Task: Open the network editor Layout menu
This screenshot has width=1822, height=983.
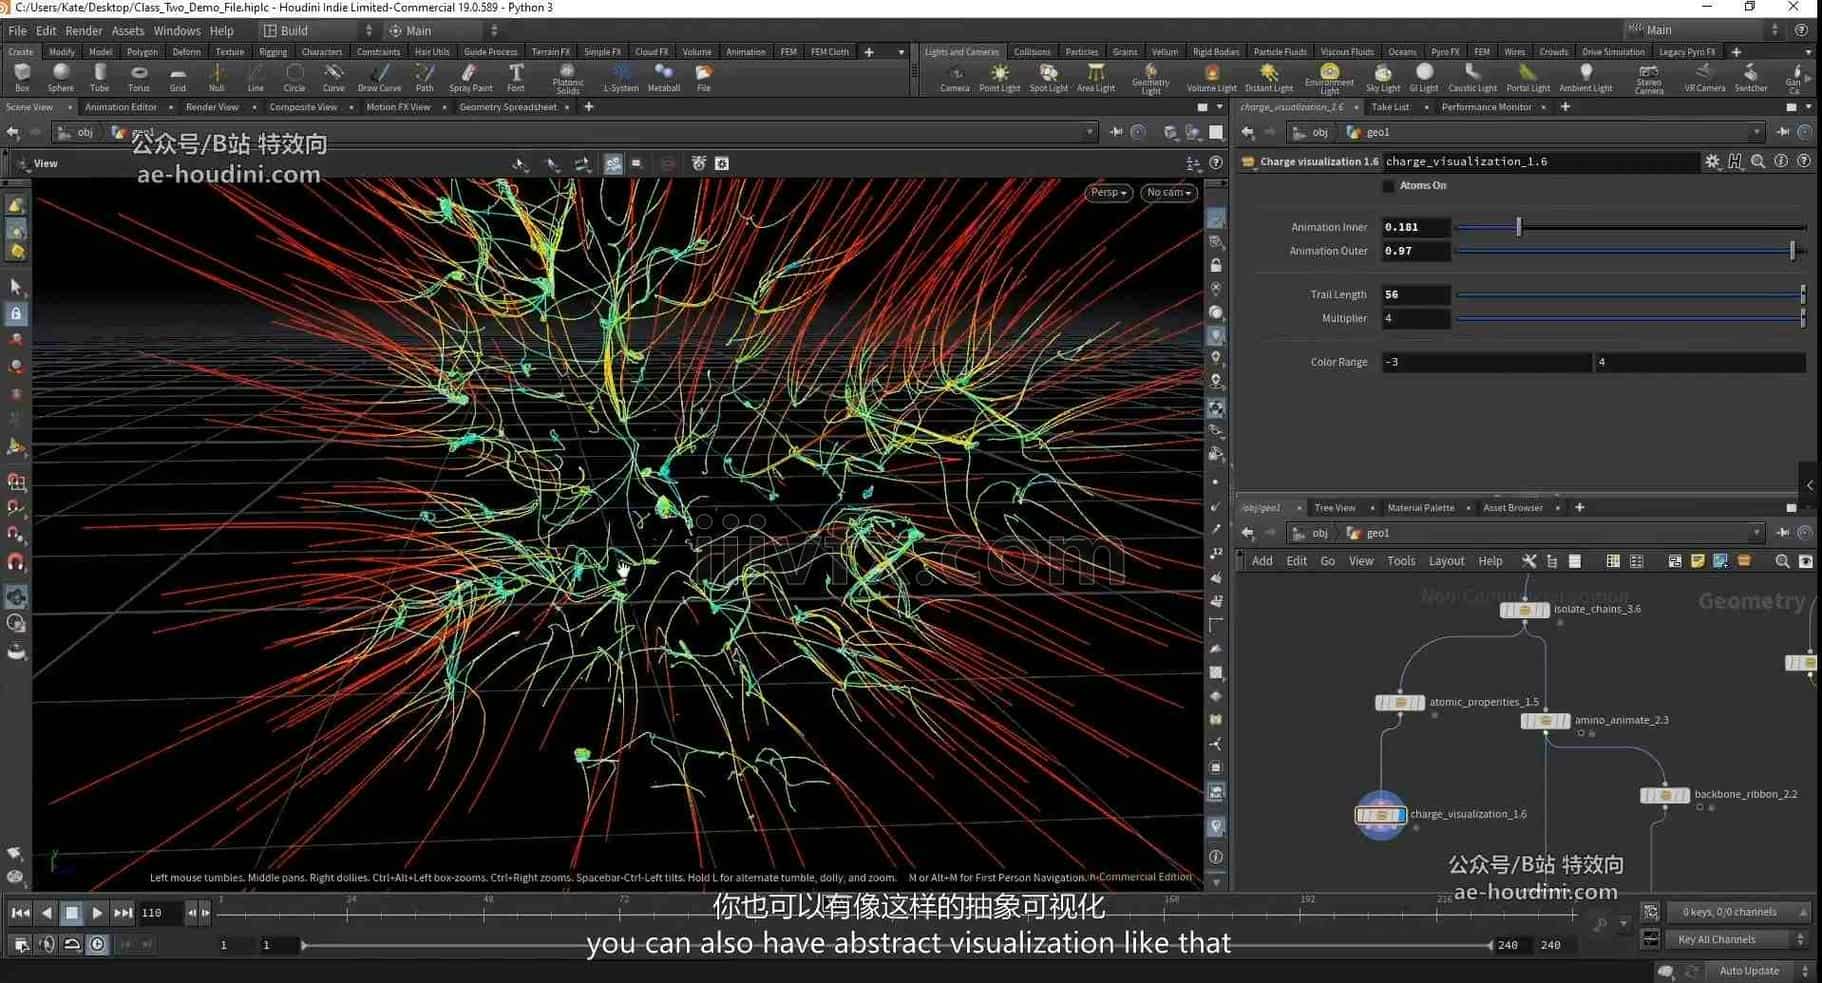Action: 1446,561
